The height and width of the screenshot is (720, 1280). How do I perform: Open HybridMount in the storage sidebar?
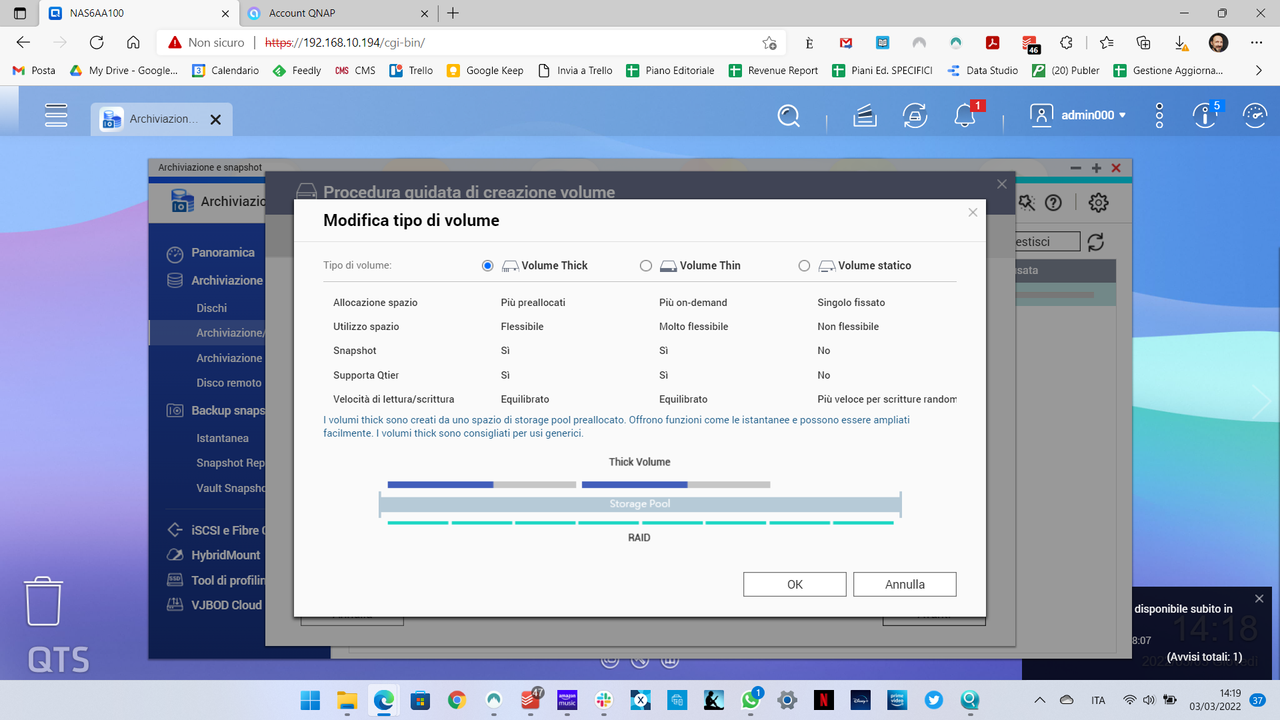(x=226, y=555)
